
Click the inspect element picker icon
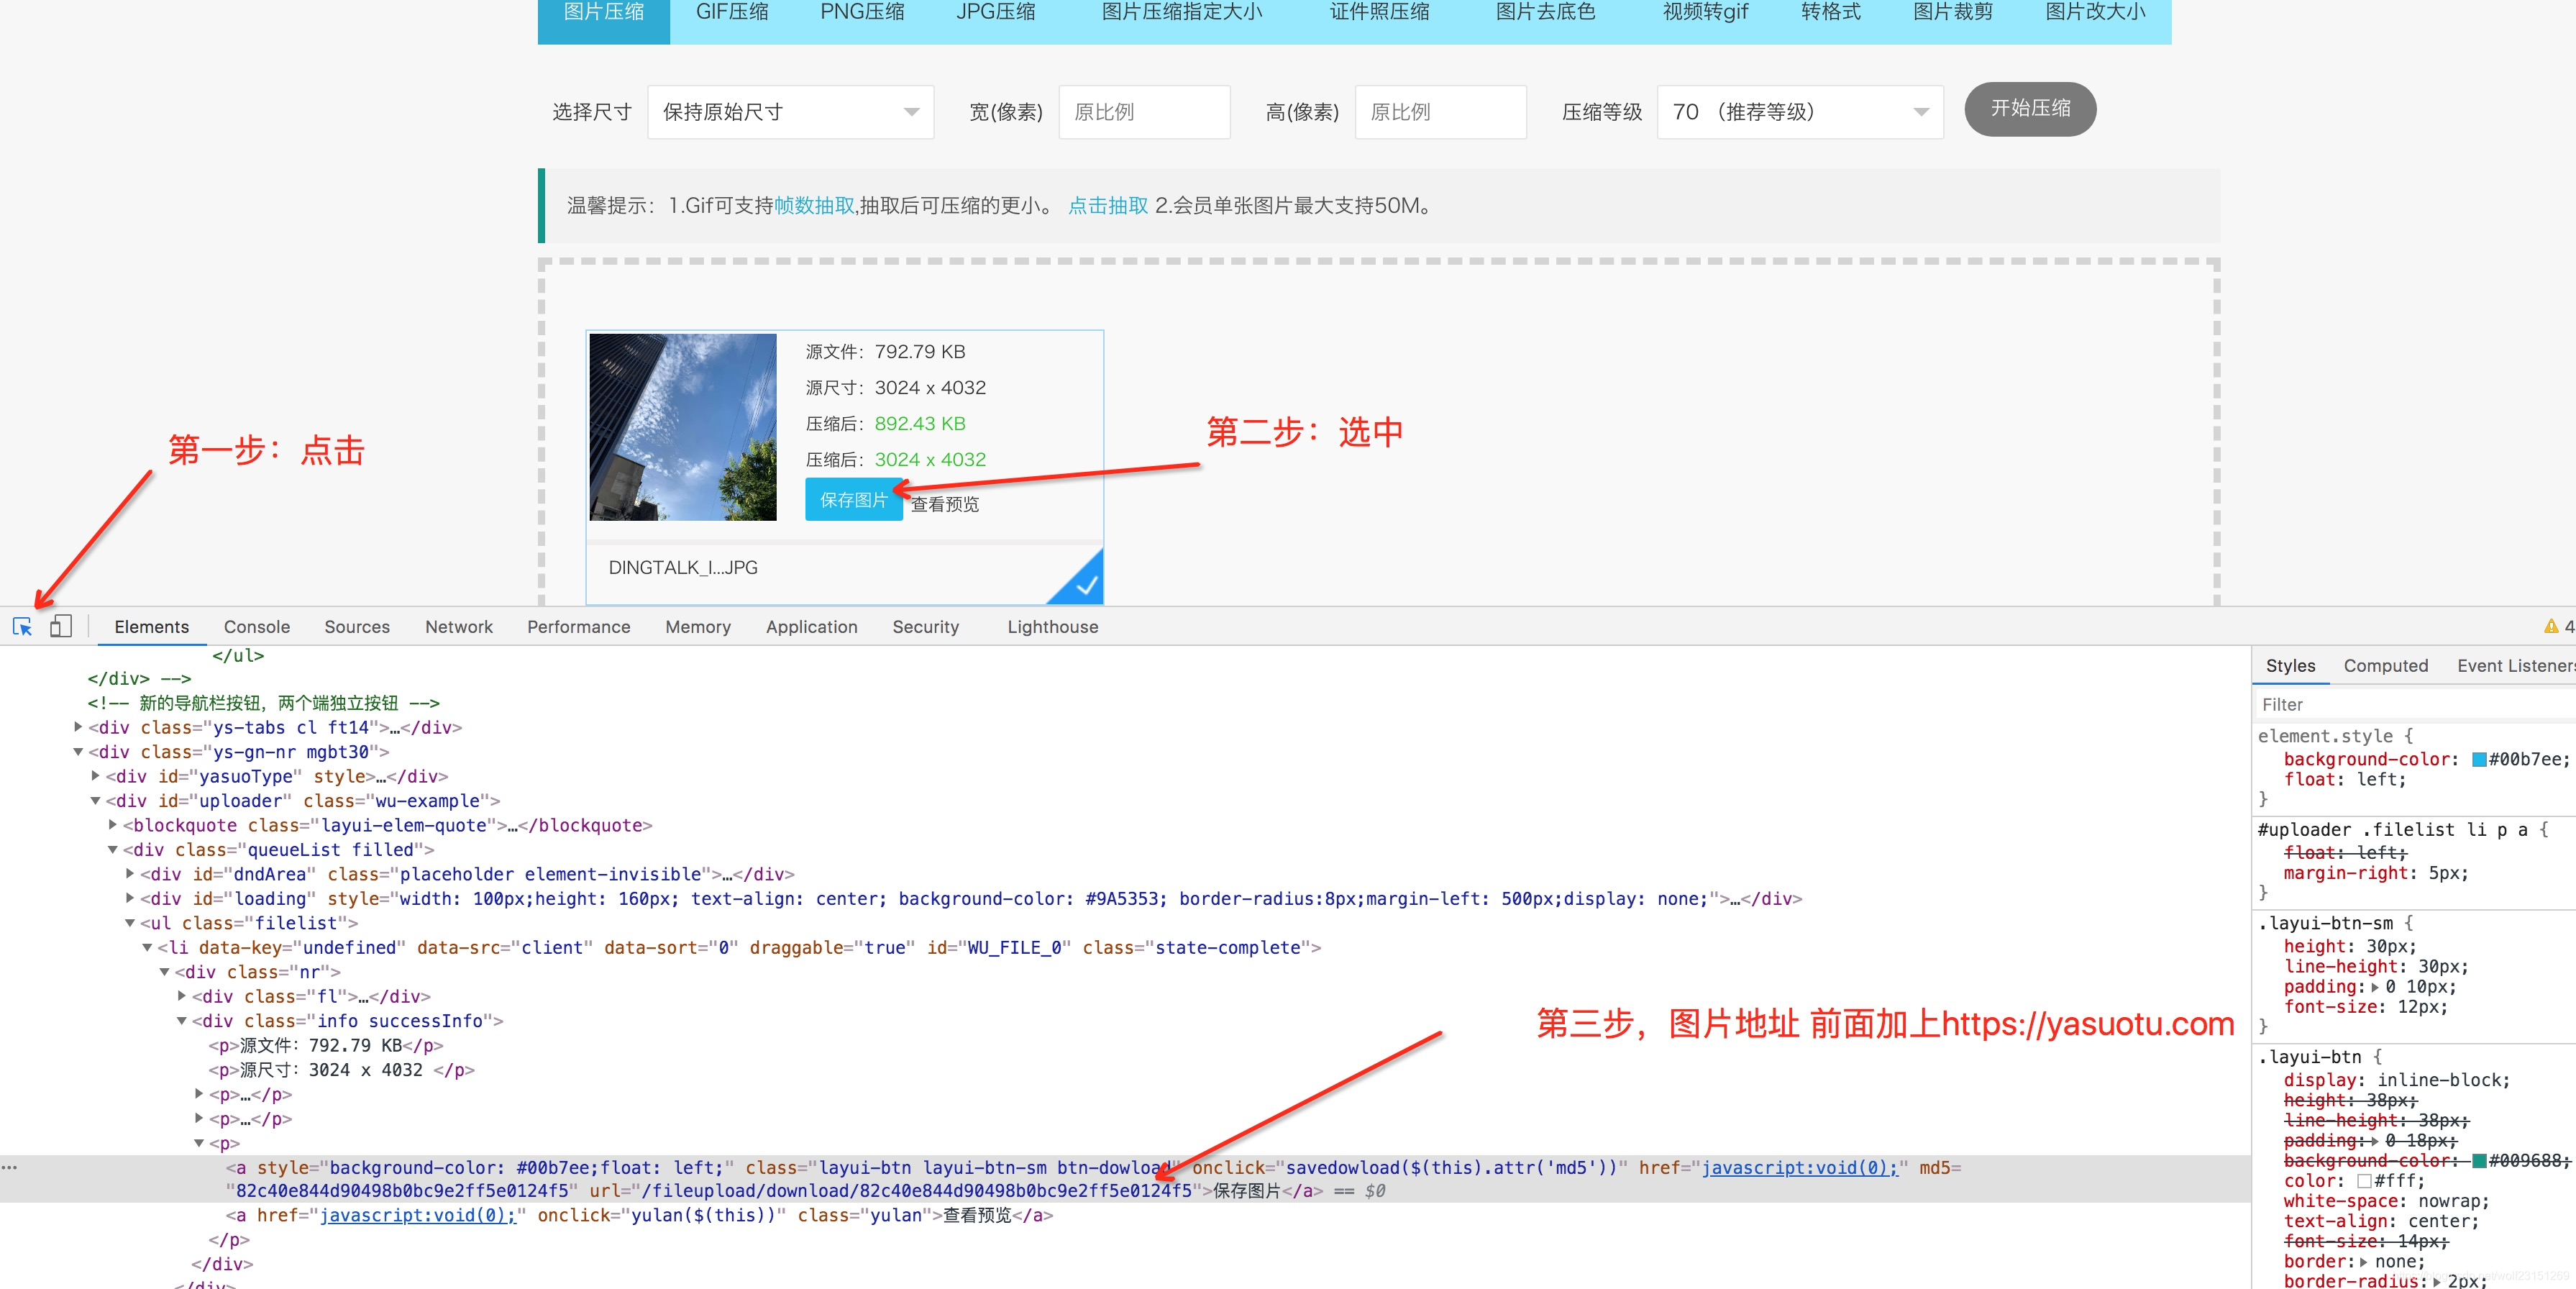[22, 627]
